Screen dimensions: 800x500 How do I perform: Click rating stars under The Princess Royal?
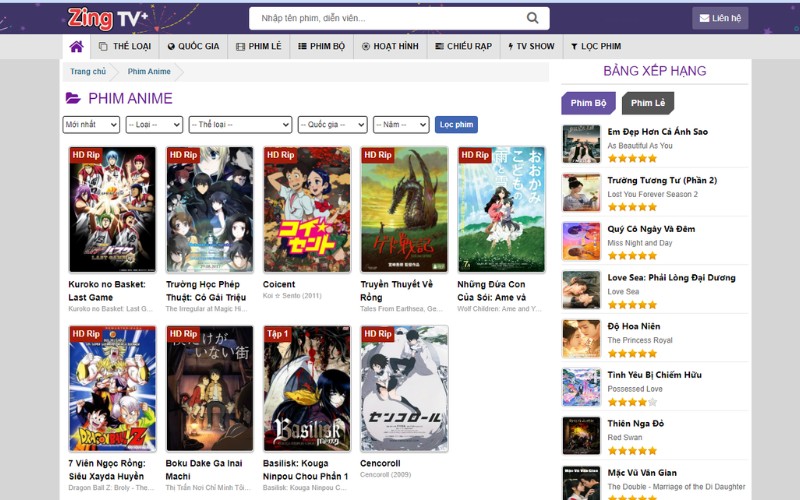(x=632, y=353)
